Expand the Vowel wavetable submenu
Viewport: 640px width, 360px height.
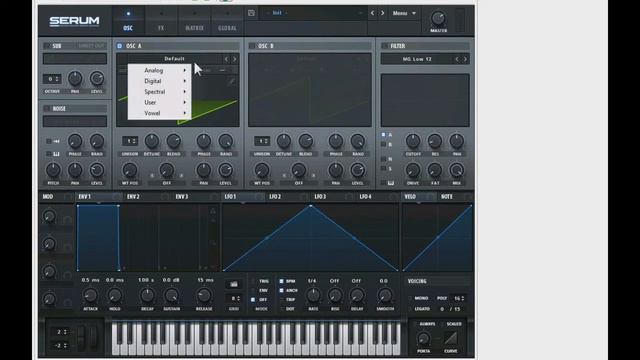159,113
